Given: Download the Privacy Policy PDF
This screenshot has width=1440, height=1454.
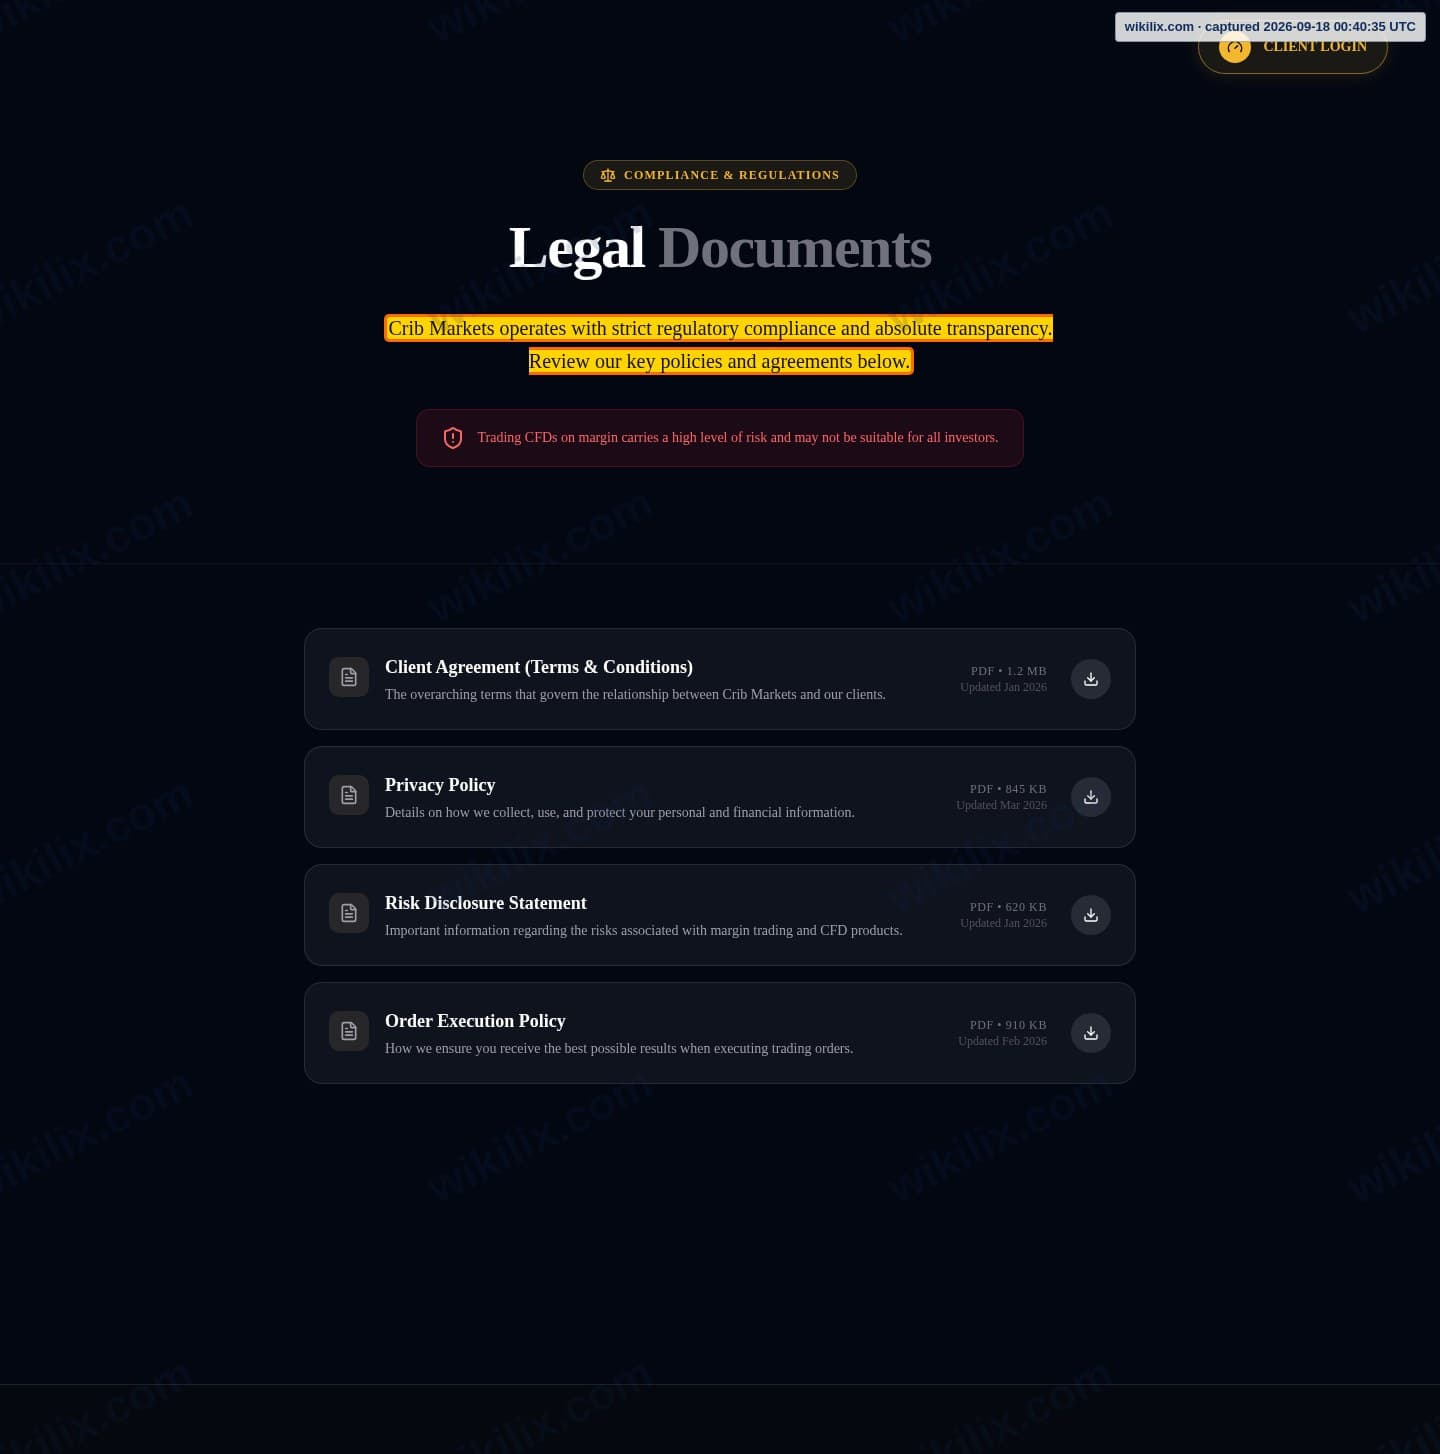Looking at the screenshot, I should (1091, 797).
